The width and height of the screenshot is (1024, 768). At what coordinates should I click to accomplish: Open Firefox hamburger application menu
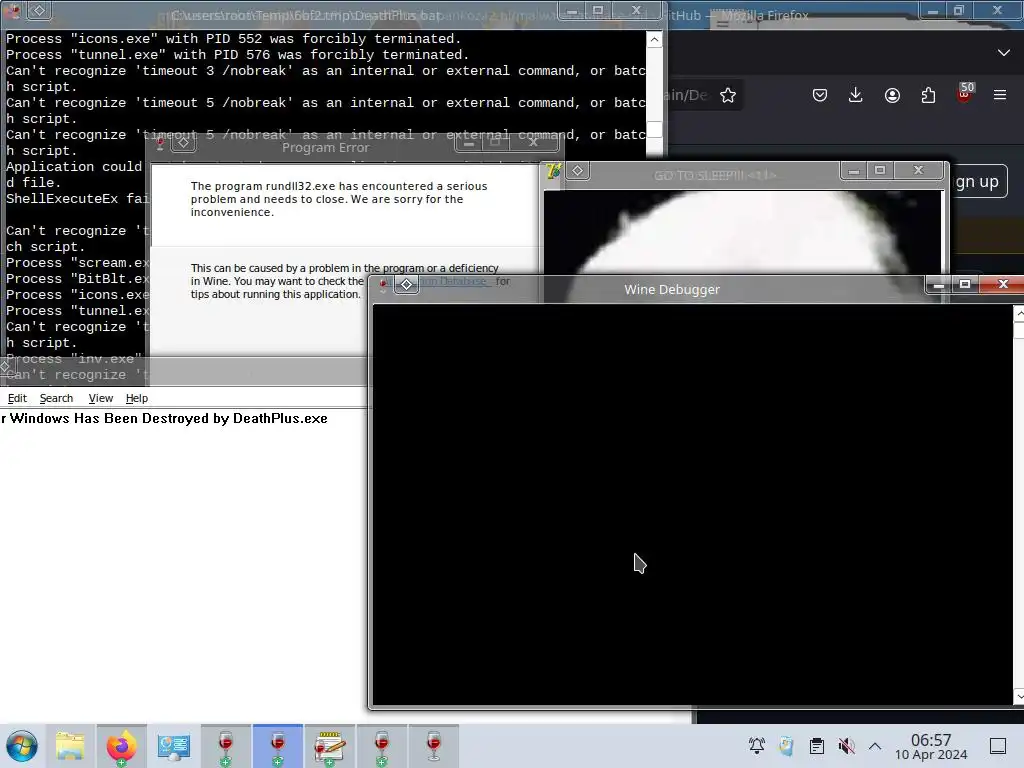tap(1000, 95)
